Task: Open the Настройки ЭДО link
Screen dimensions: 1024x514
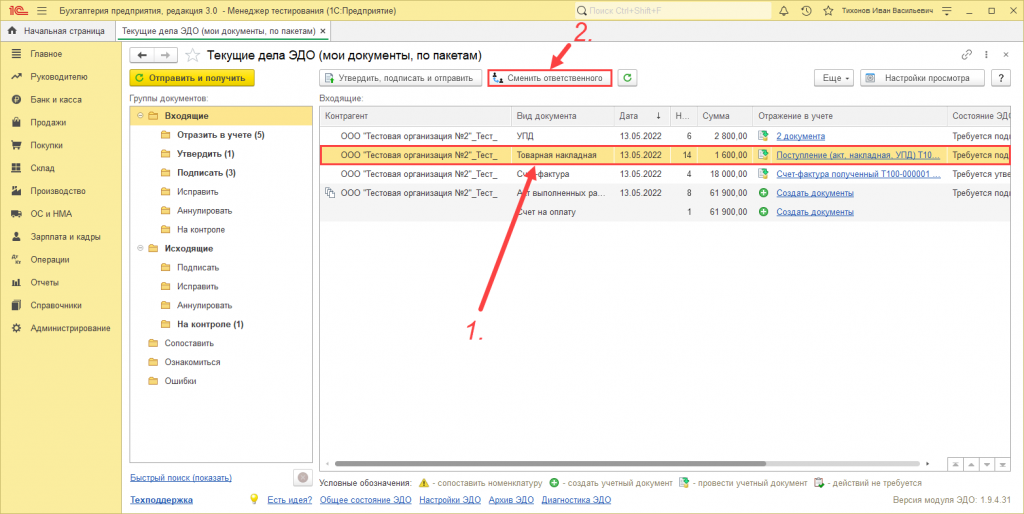Action: pyautogui.click(x=450, y=500)
